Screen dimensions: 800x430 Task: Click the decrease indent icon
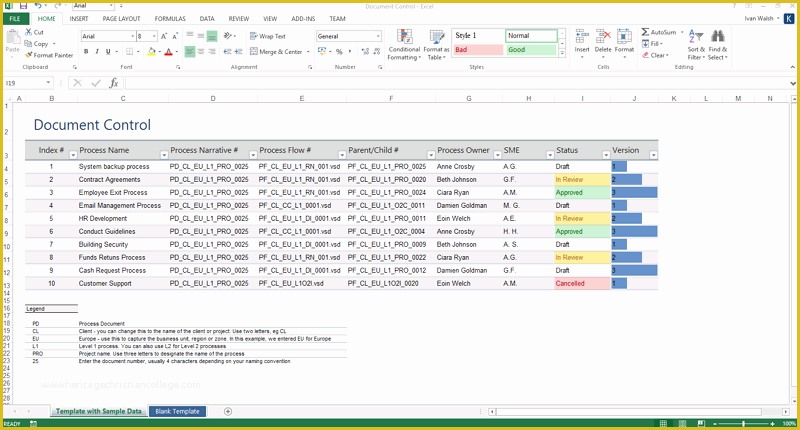[x=227, y=52]
